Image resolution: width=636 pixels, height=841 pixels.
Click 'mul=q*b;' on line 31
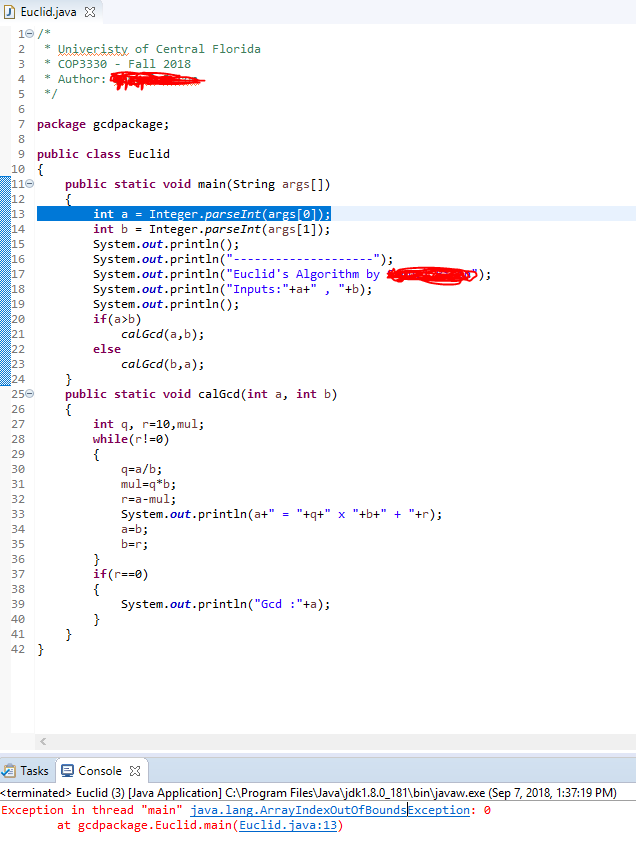(x=149, y=484)
